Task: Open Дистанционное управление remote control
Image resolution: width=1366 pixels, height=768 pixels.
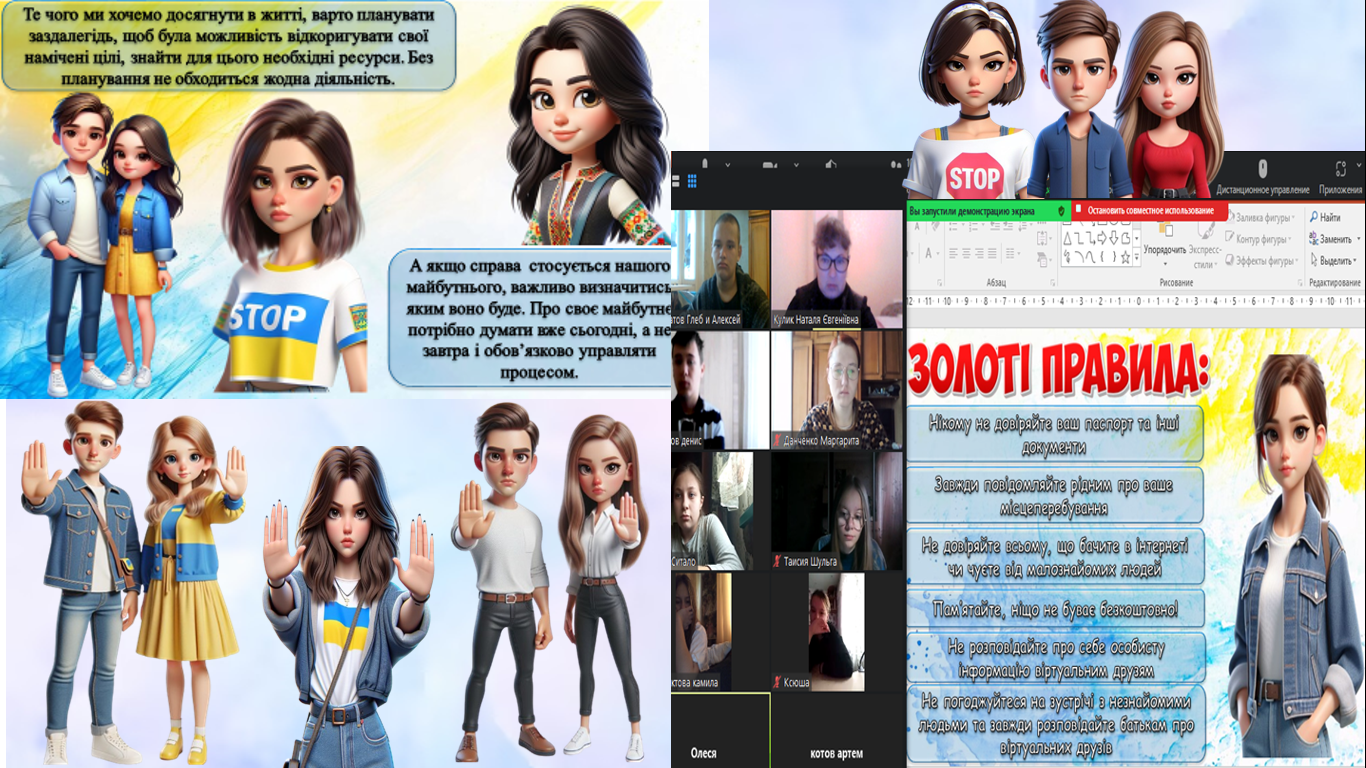Action: pyautogui.click(x=1262, y=176)
